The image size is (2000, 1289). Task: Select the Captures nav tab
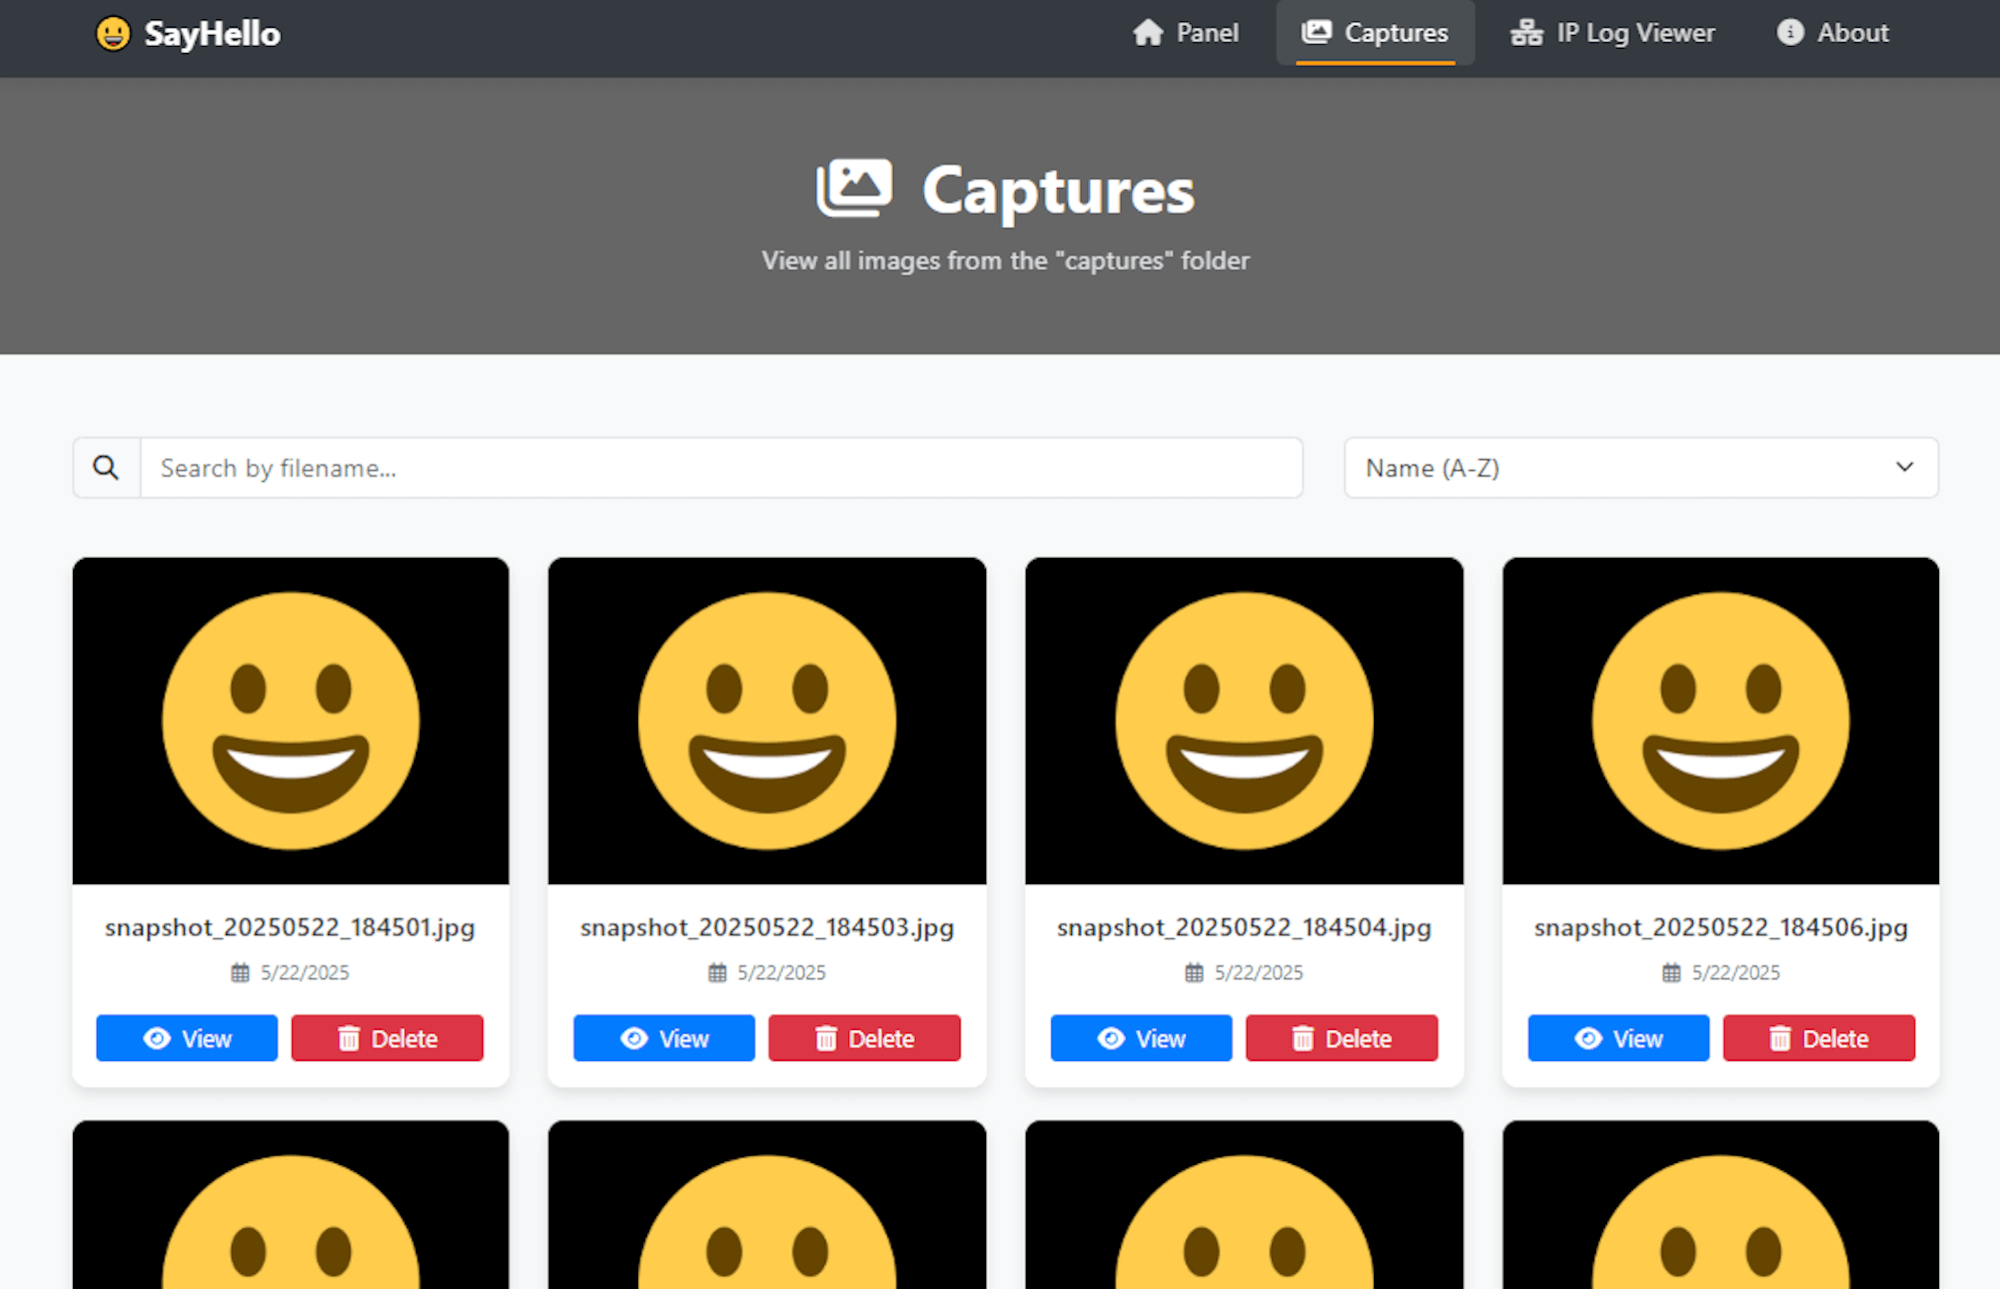click(1375, 33)
